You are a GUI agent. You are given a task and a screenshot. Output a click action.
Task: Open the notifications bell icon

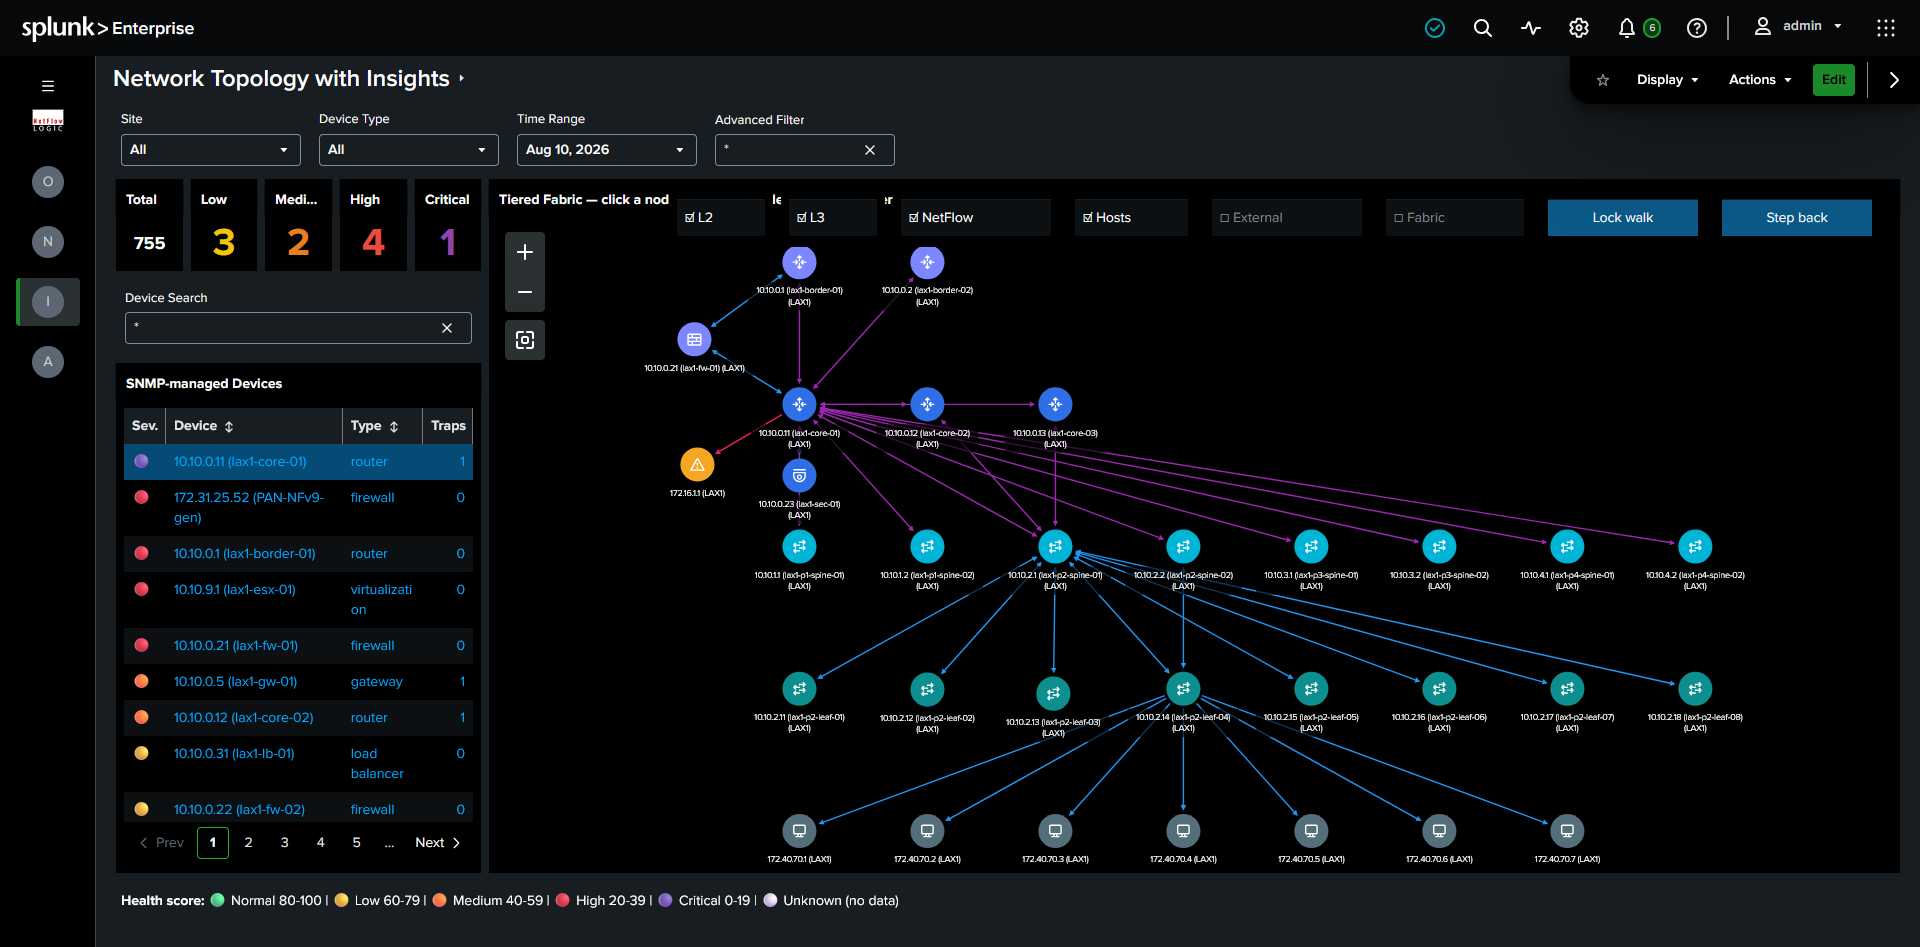click(x=1627, y=28)
